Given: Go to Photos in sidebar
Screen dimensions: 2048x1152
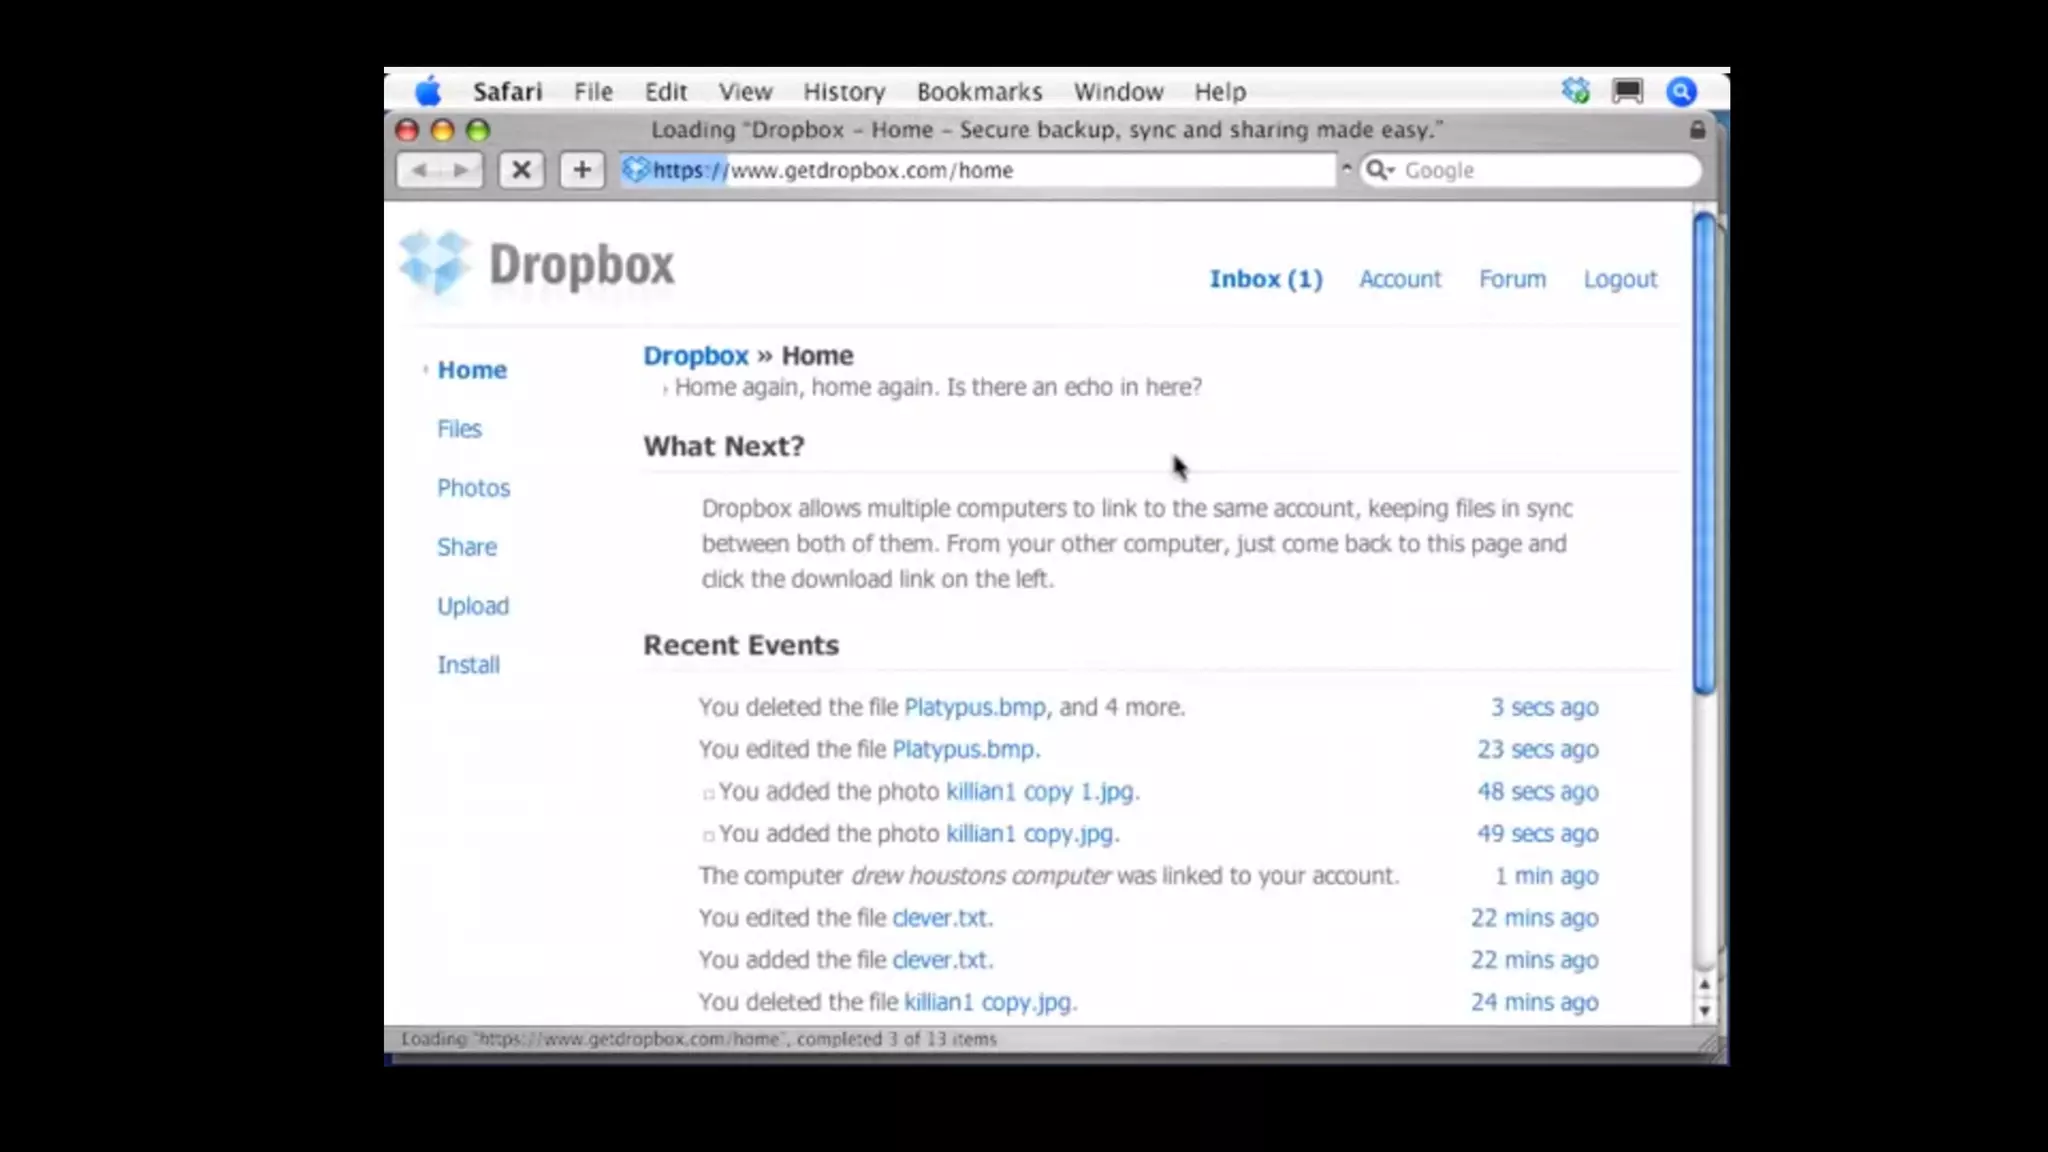Looking at the screenshot, I should click(x=473, y=488).
